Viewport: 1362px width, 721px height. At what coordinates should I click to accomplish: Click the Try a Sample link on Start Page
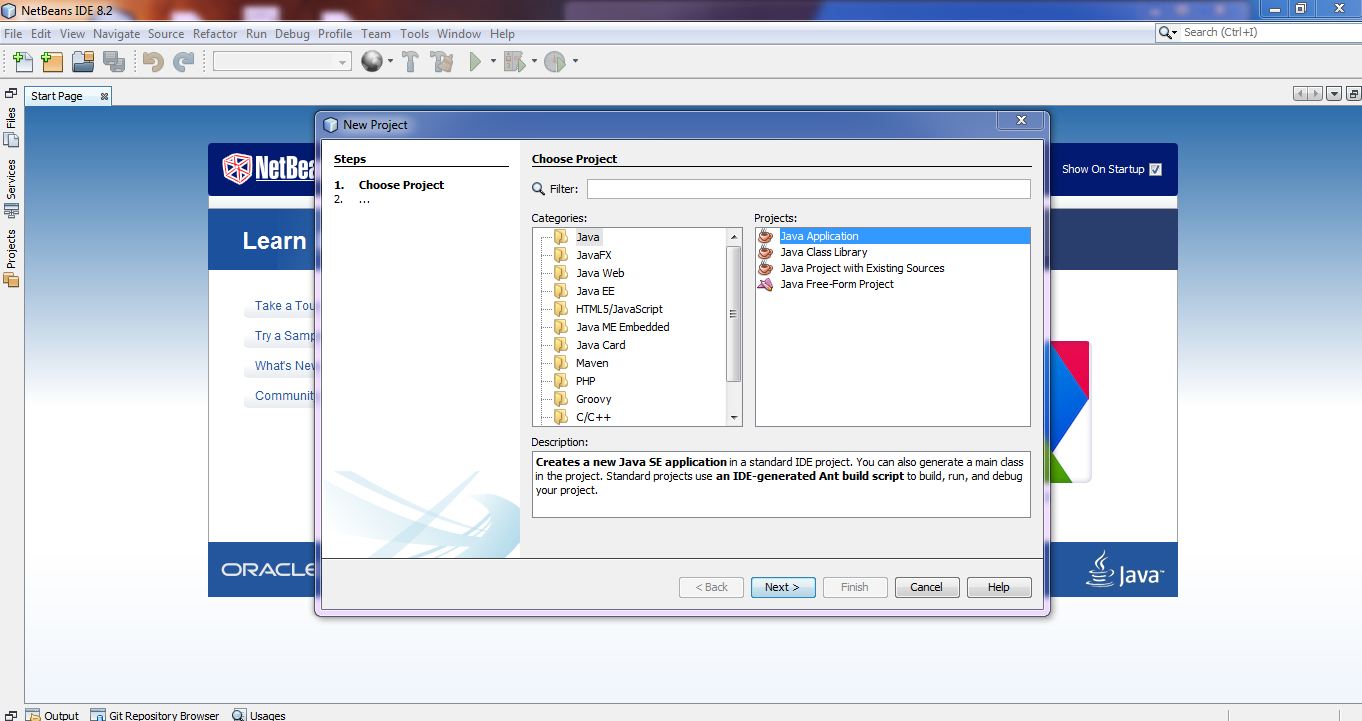pos(285,336)
